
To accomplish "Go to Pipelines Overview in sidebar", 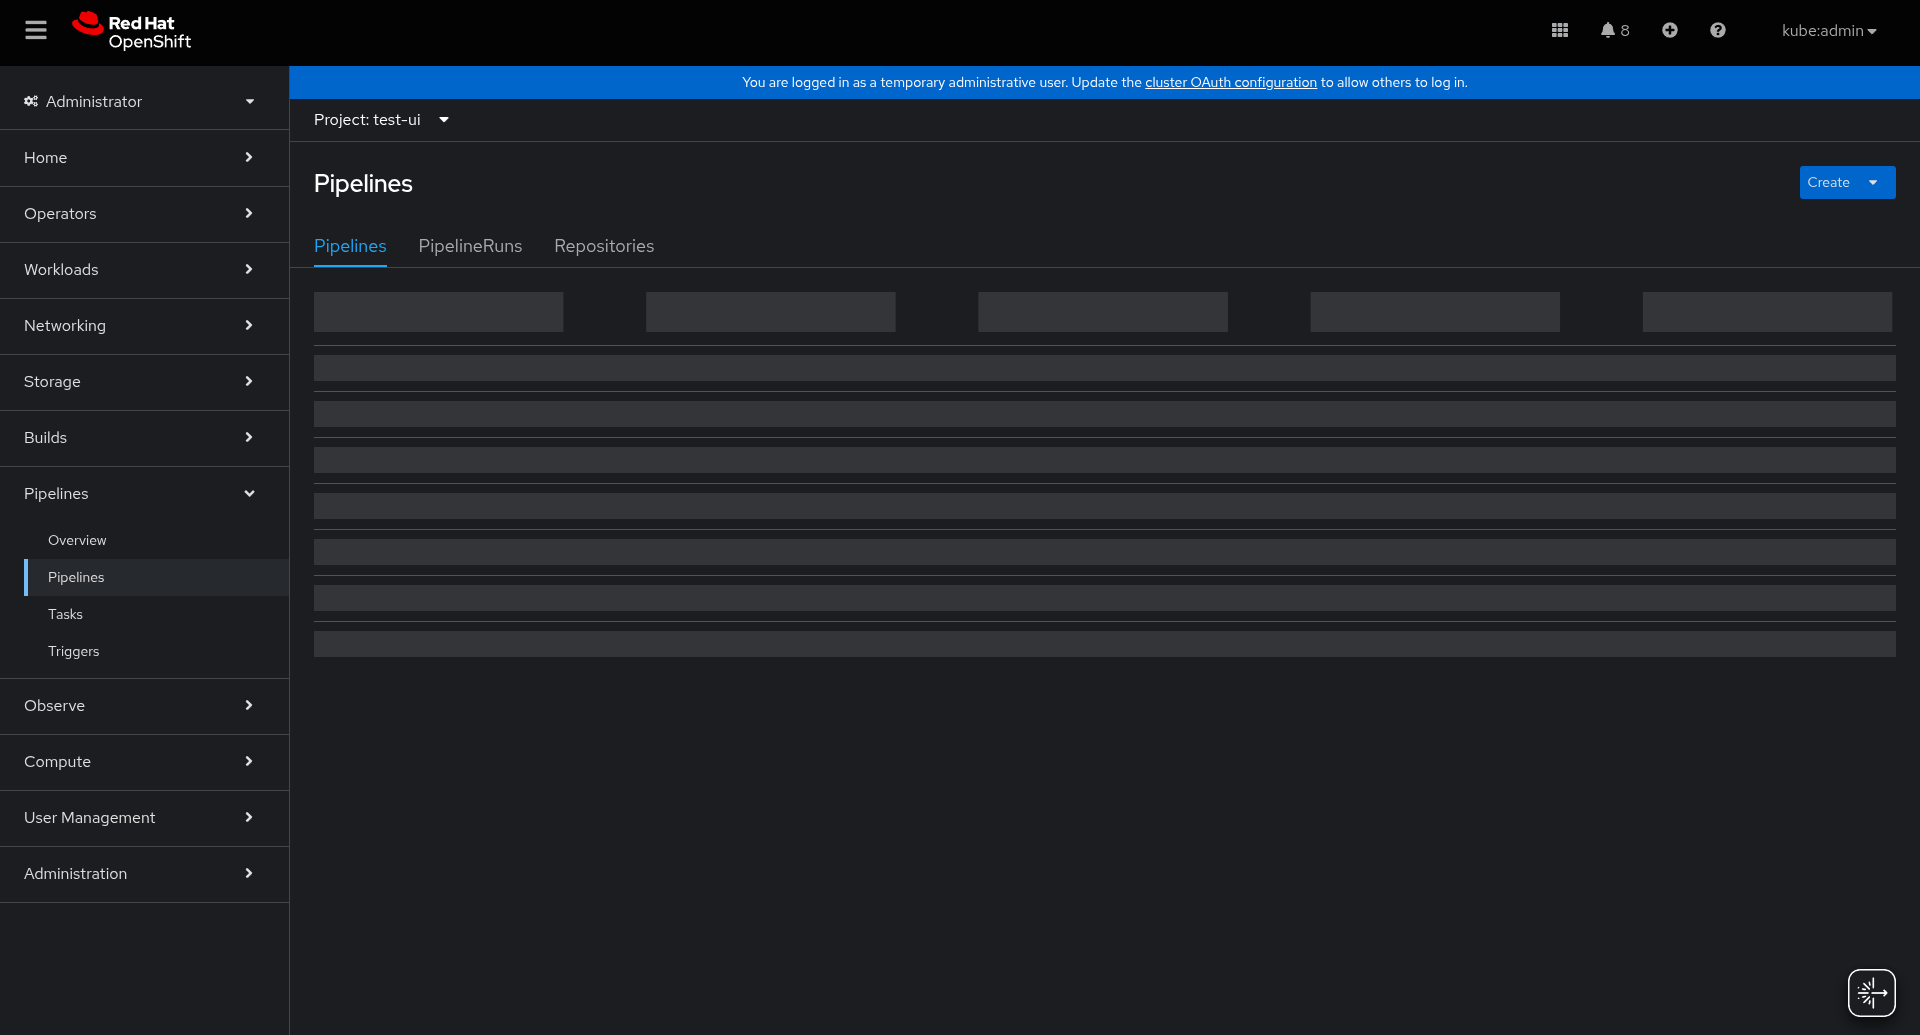I will (156, 541).
